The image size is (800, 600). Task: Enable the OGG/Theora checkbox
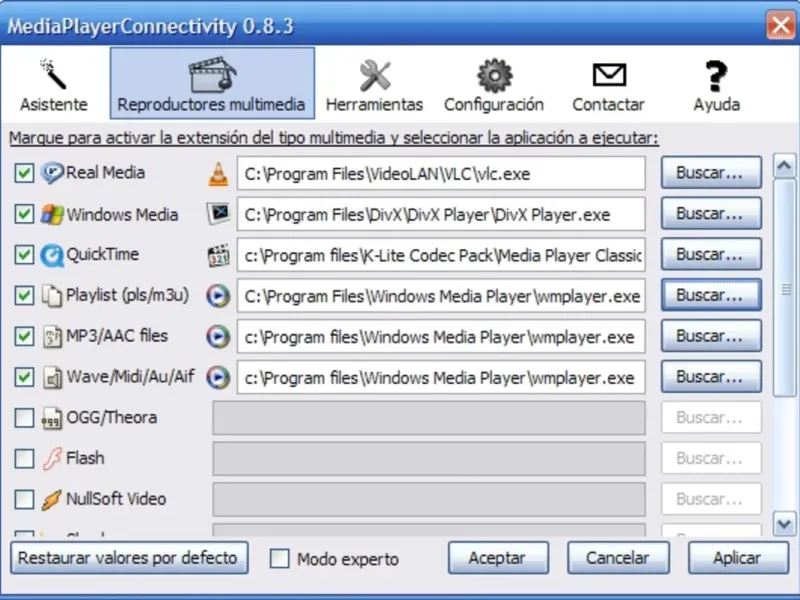point(24,418)
